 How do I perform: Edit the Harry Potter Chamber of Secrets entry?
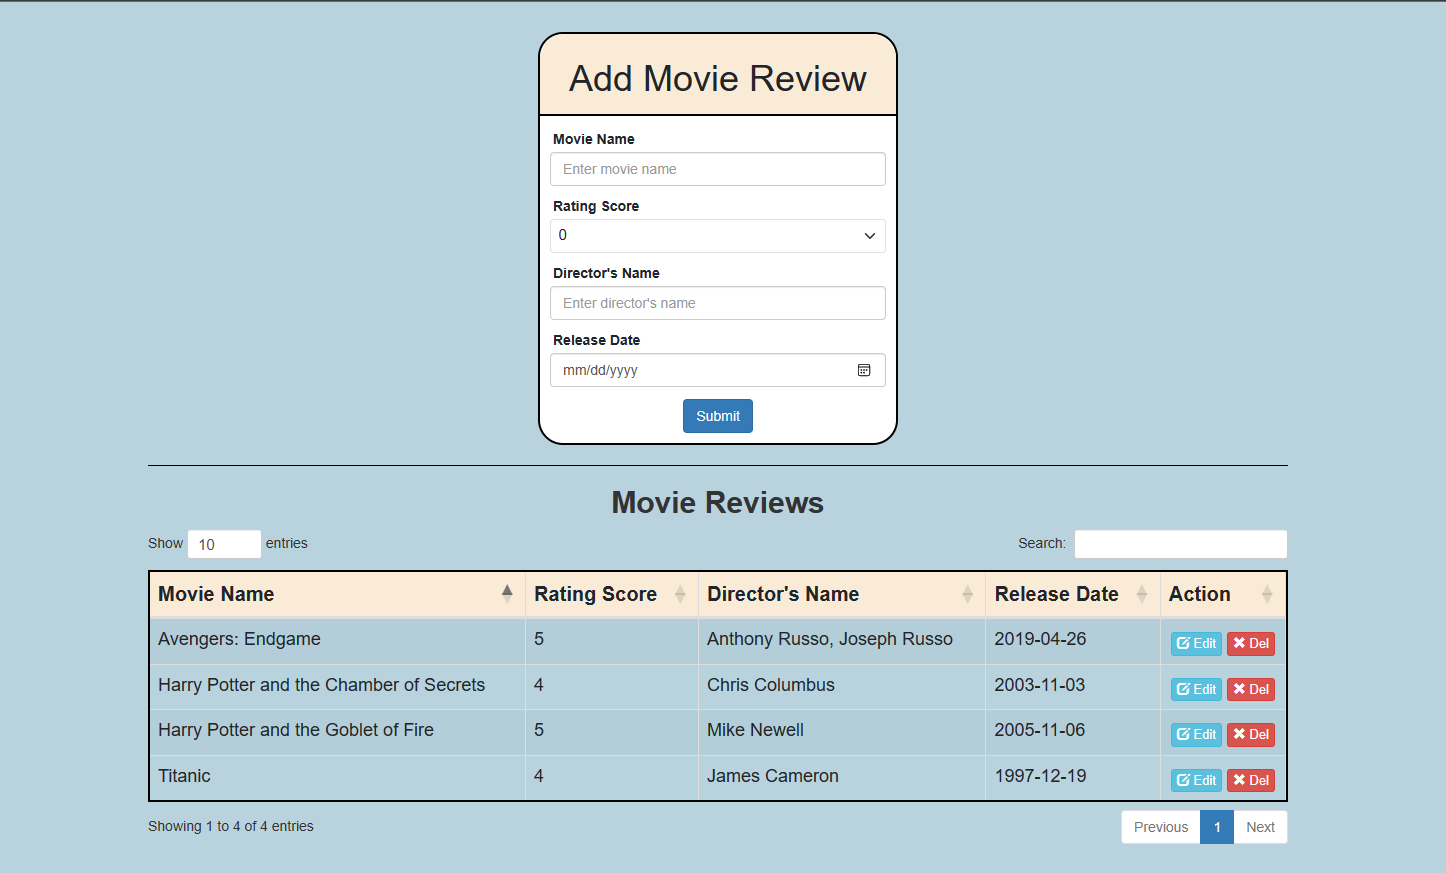(x=1196, y=689)
